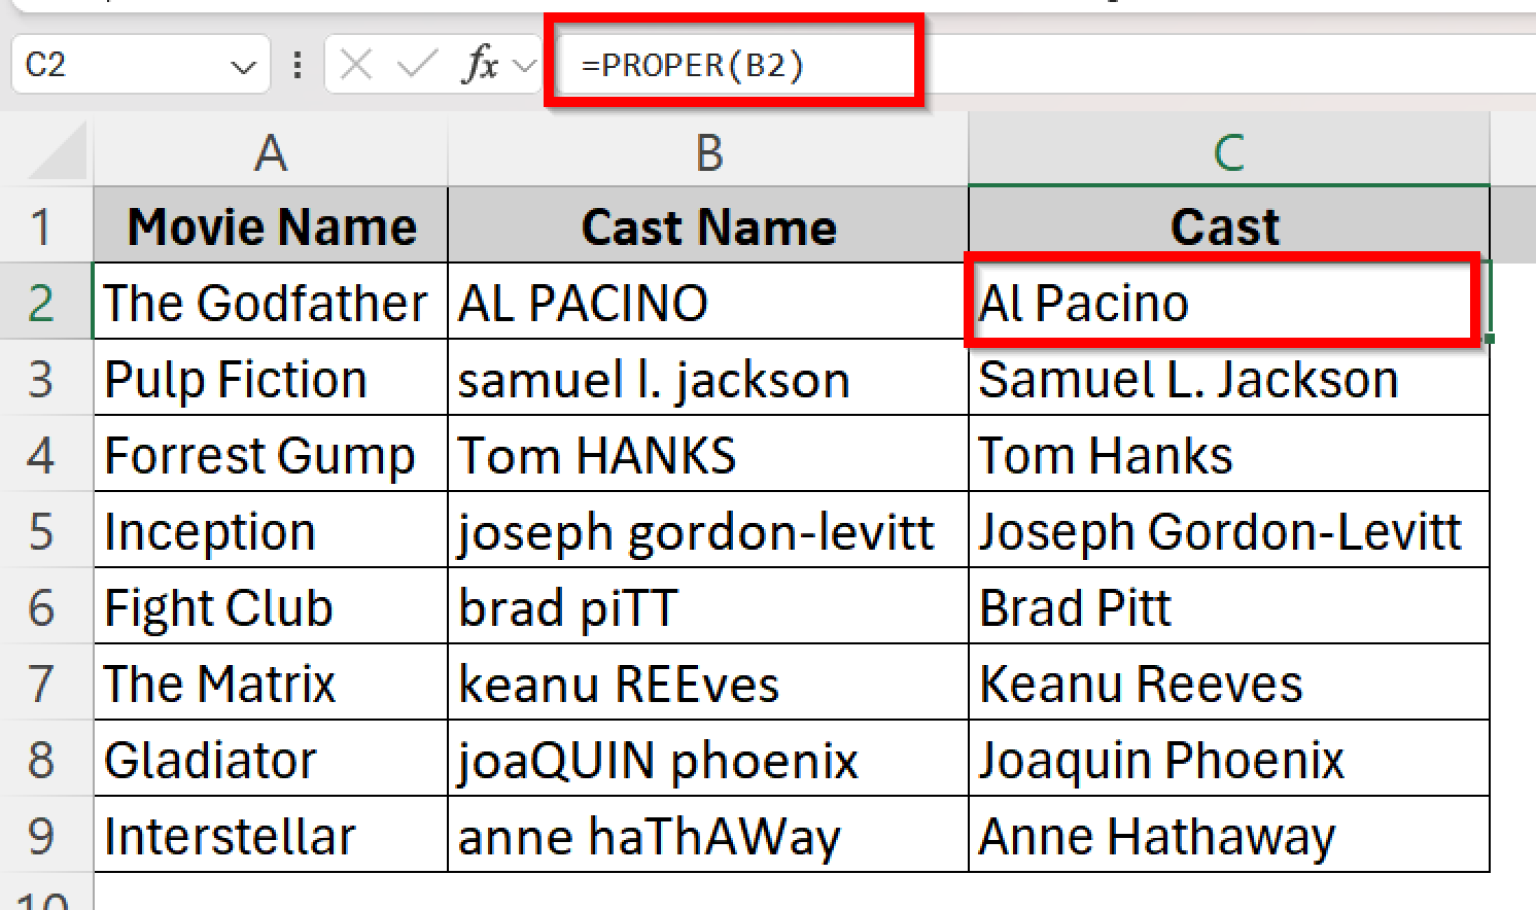Select column C header
This screenshot has width=1536, height=910.
tap(1227, 152)
